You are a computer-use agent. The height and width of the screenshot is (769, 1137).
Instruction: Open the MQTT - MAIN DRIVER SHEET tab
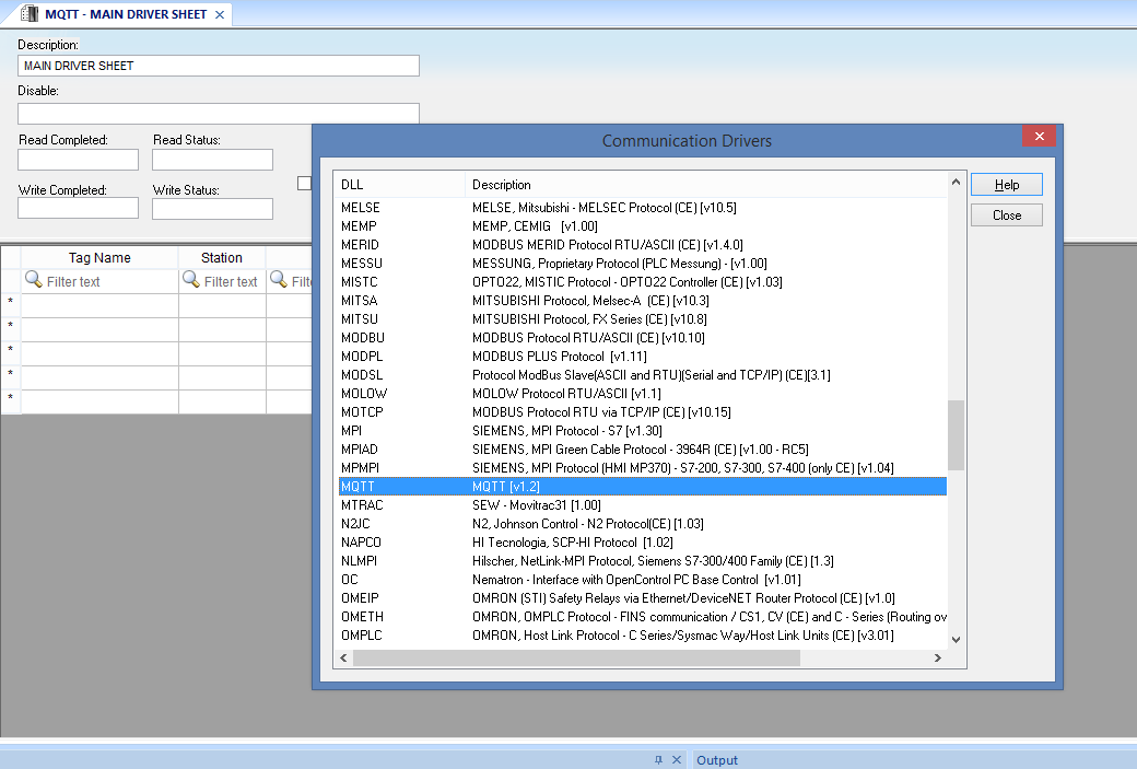(125, 14)
